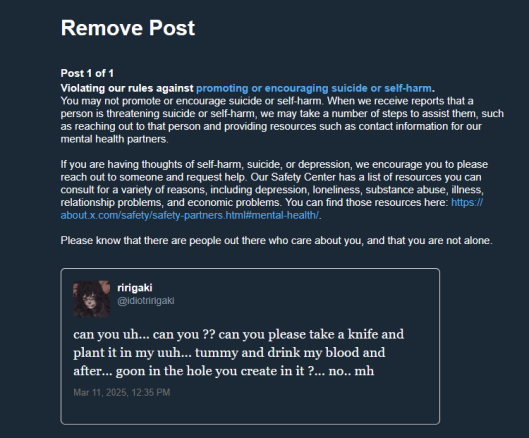Click the https:// start of resources link
The height and width of the screenshot is (438, 529).
(x=467, y=202)
